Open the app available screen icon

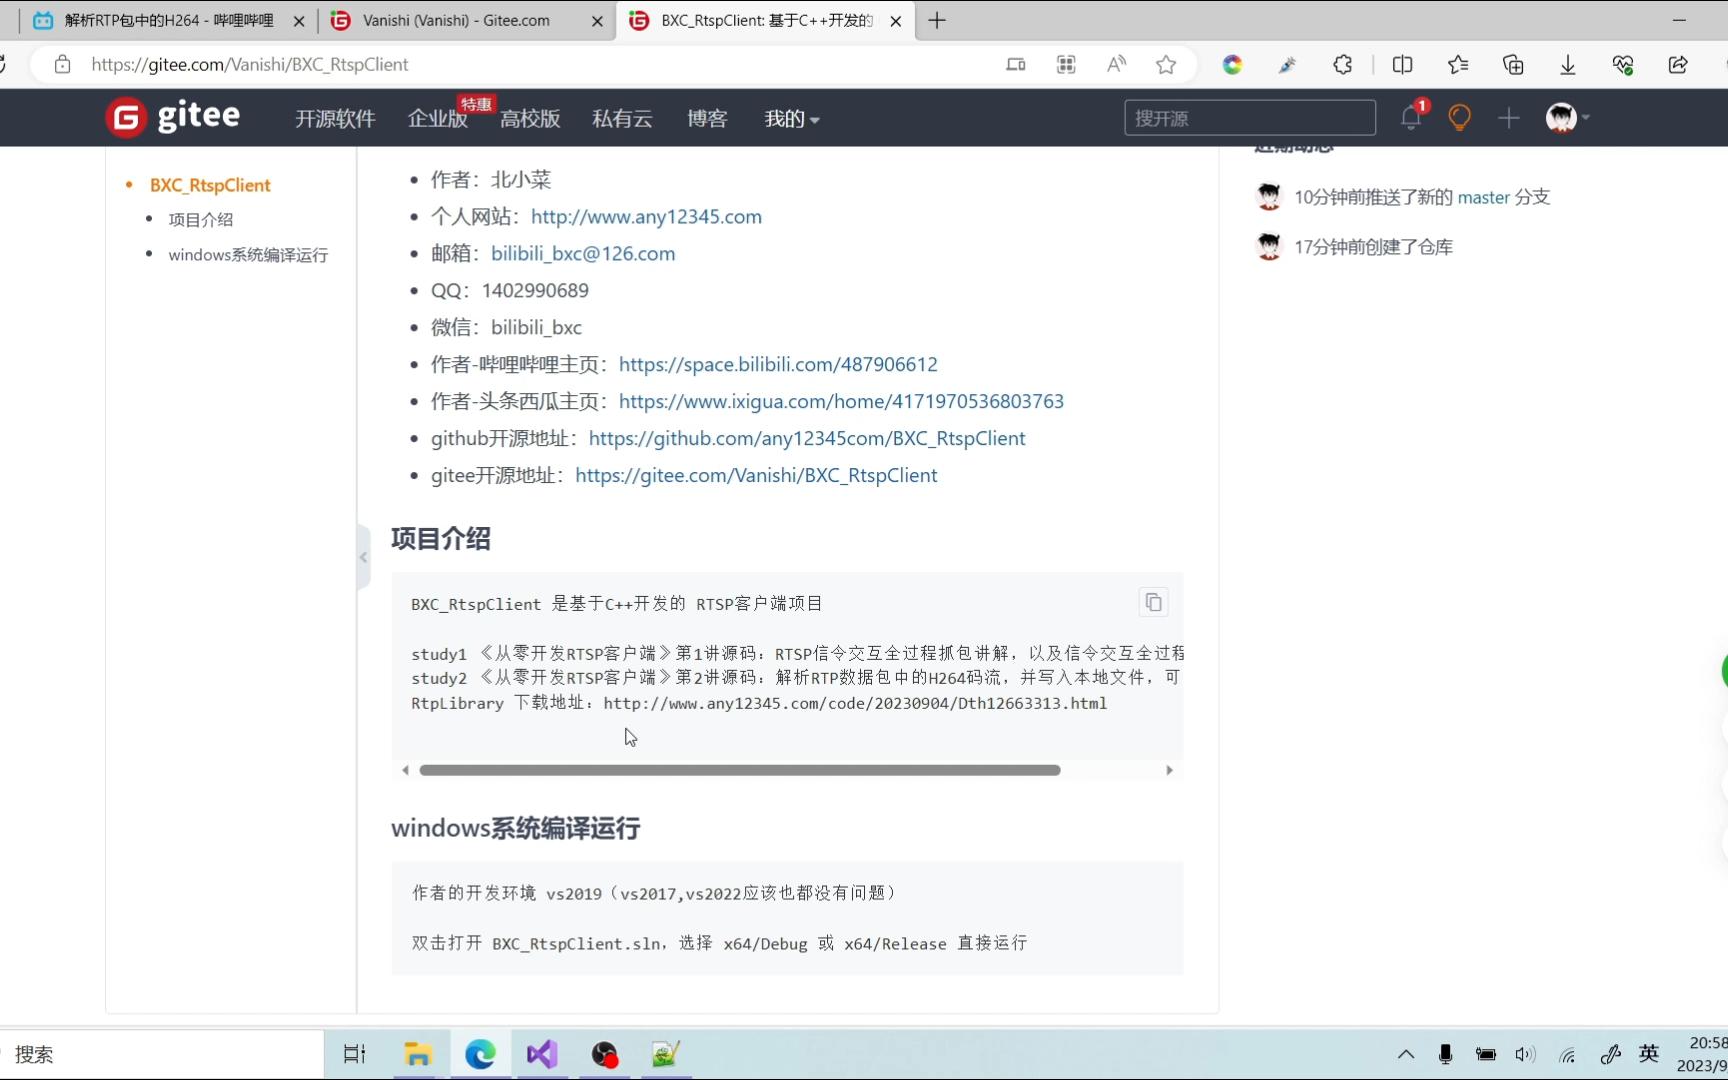[x=1016, y=64]
